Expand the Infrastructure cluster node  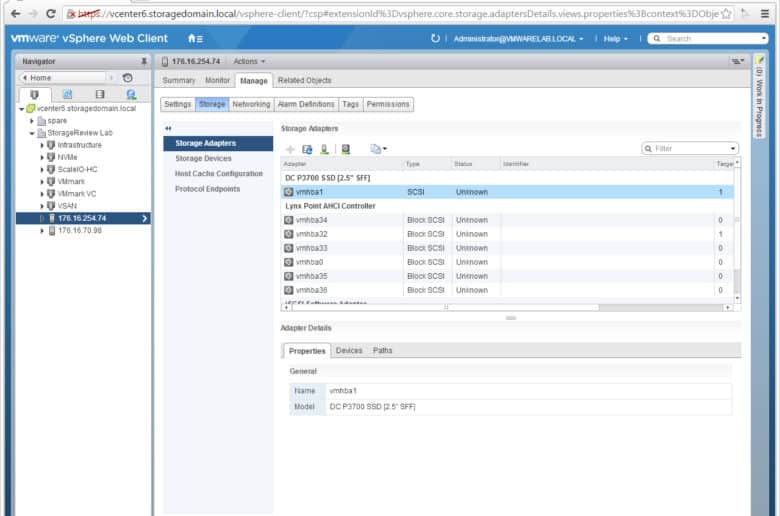(x=42, y=145)
